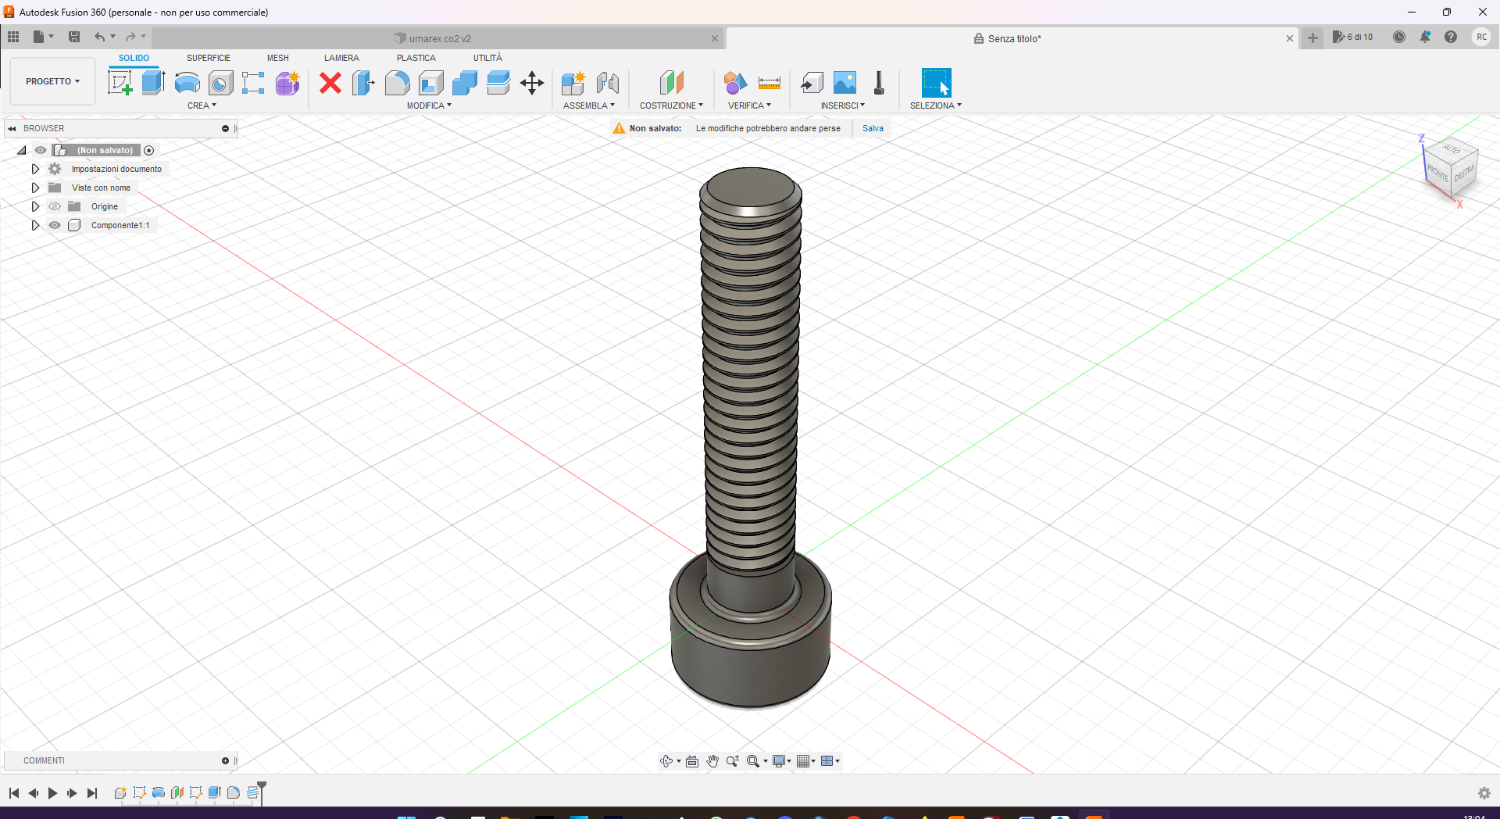Viewport: 1500px width, 819px height.
Task: Open the MODIFICA dropdown menu
Action: tap(429, 106)
